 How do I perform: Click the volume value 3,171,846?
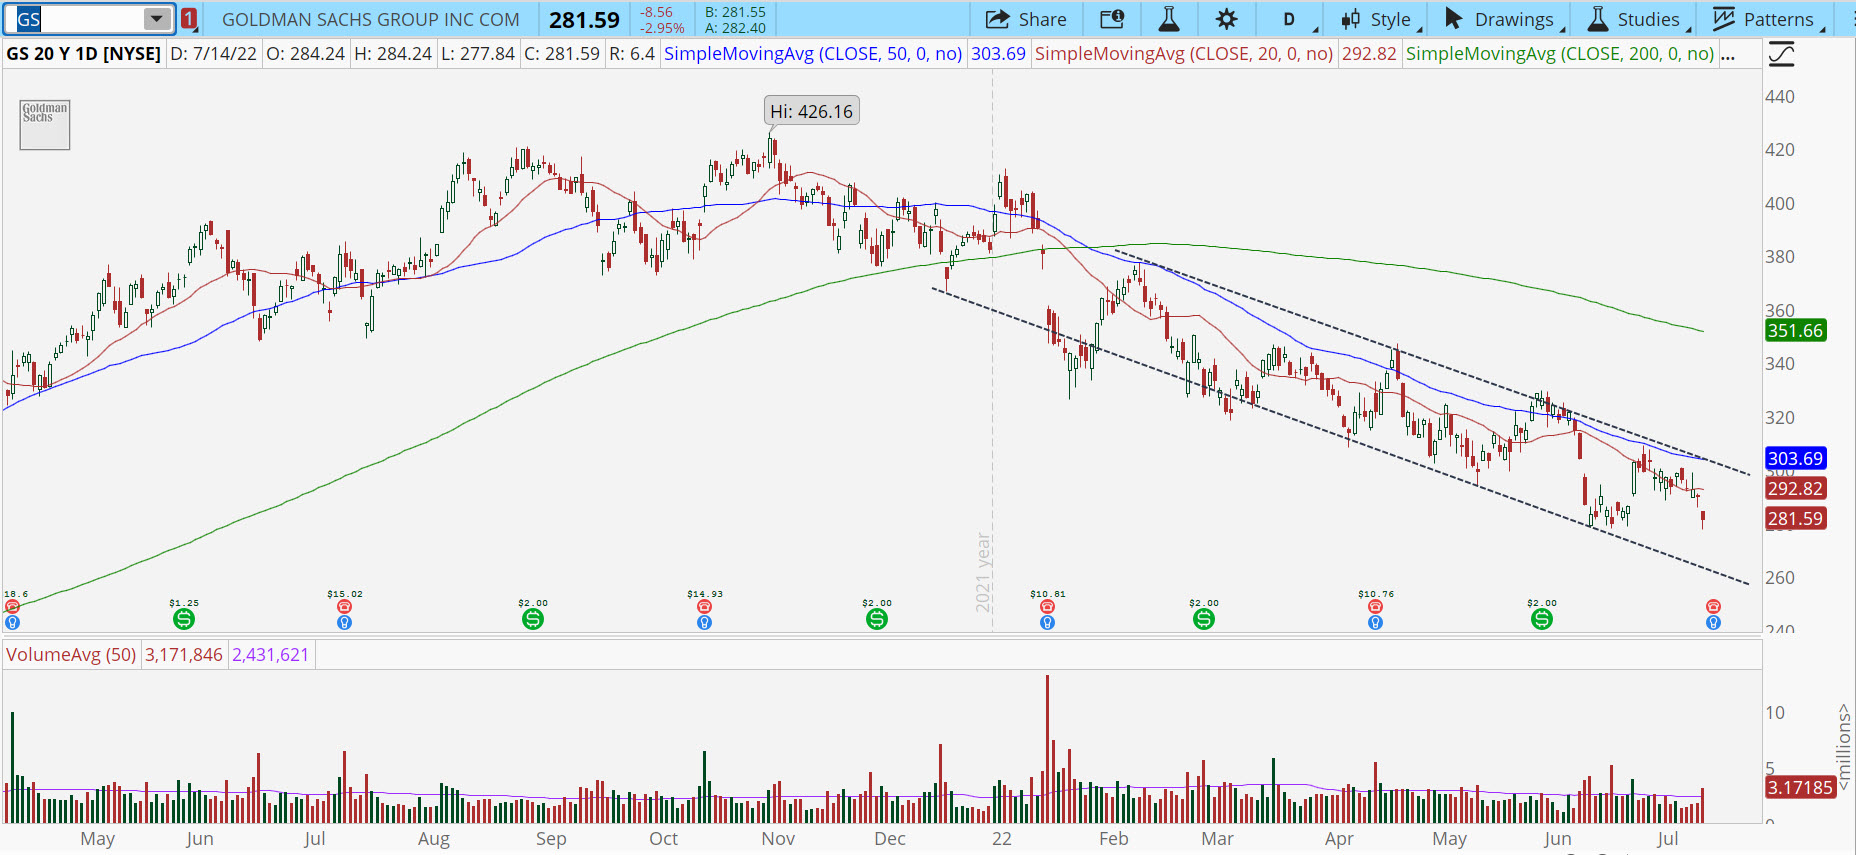(x=184, y=655)
